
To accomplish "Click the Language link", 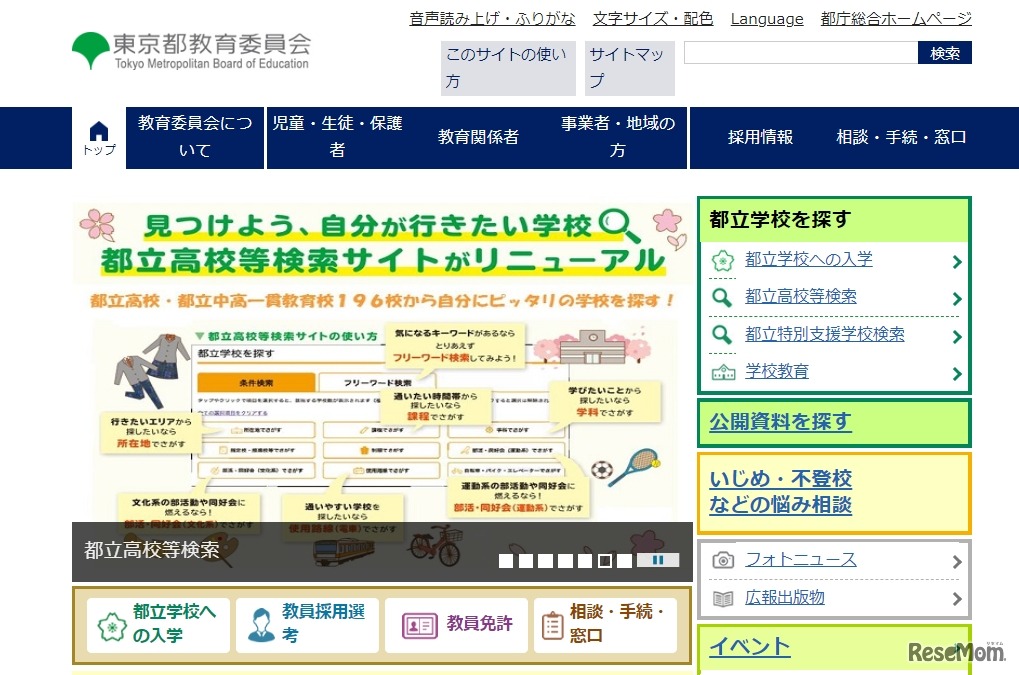I will coord(767,19).
